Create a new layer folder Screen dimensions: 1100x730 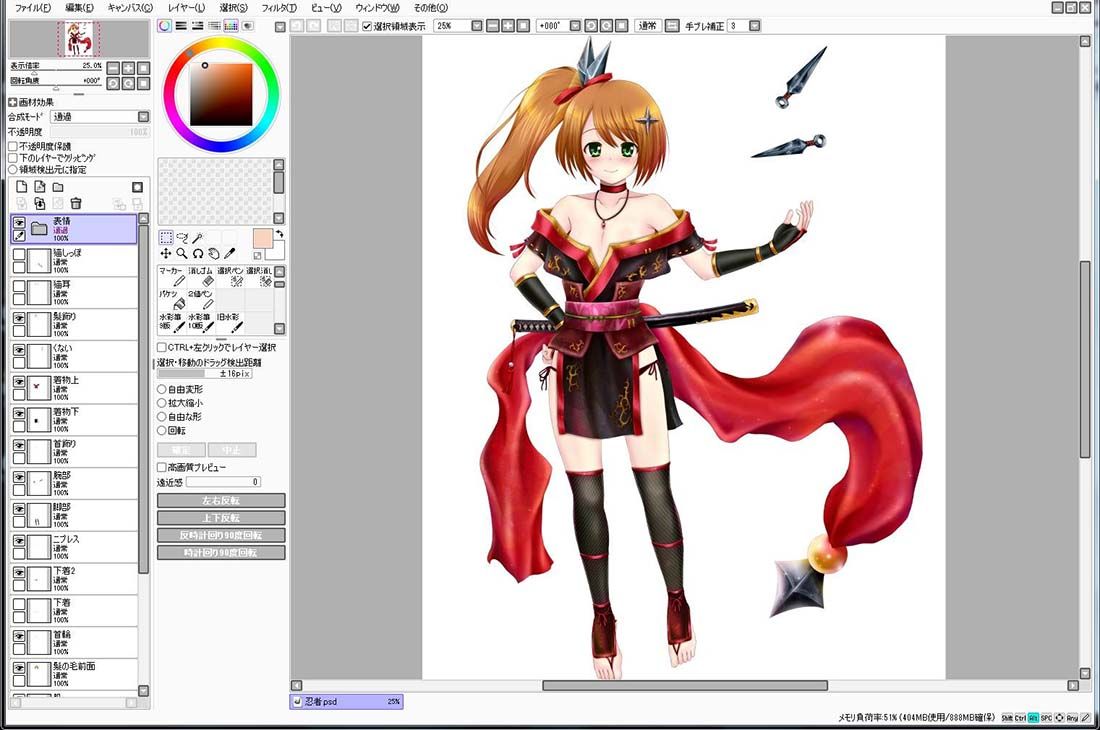tap(58, 187)
